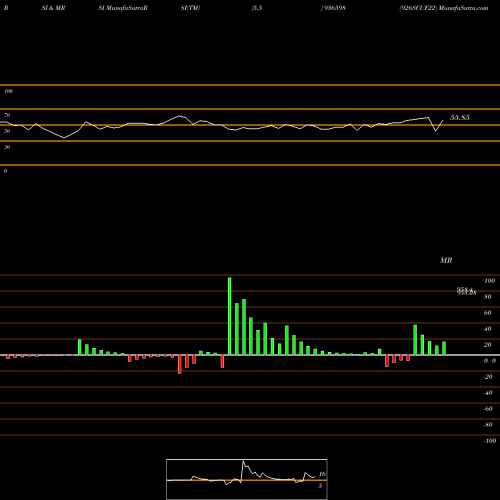Click the MR scale label 80
The height and width of the screenshot is (500, 500).
click(488, 297)
